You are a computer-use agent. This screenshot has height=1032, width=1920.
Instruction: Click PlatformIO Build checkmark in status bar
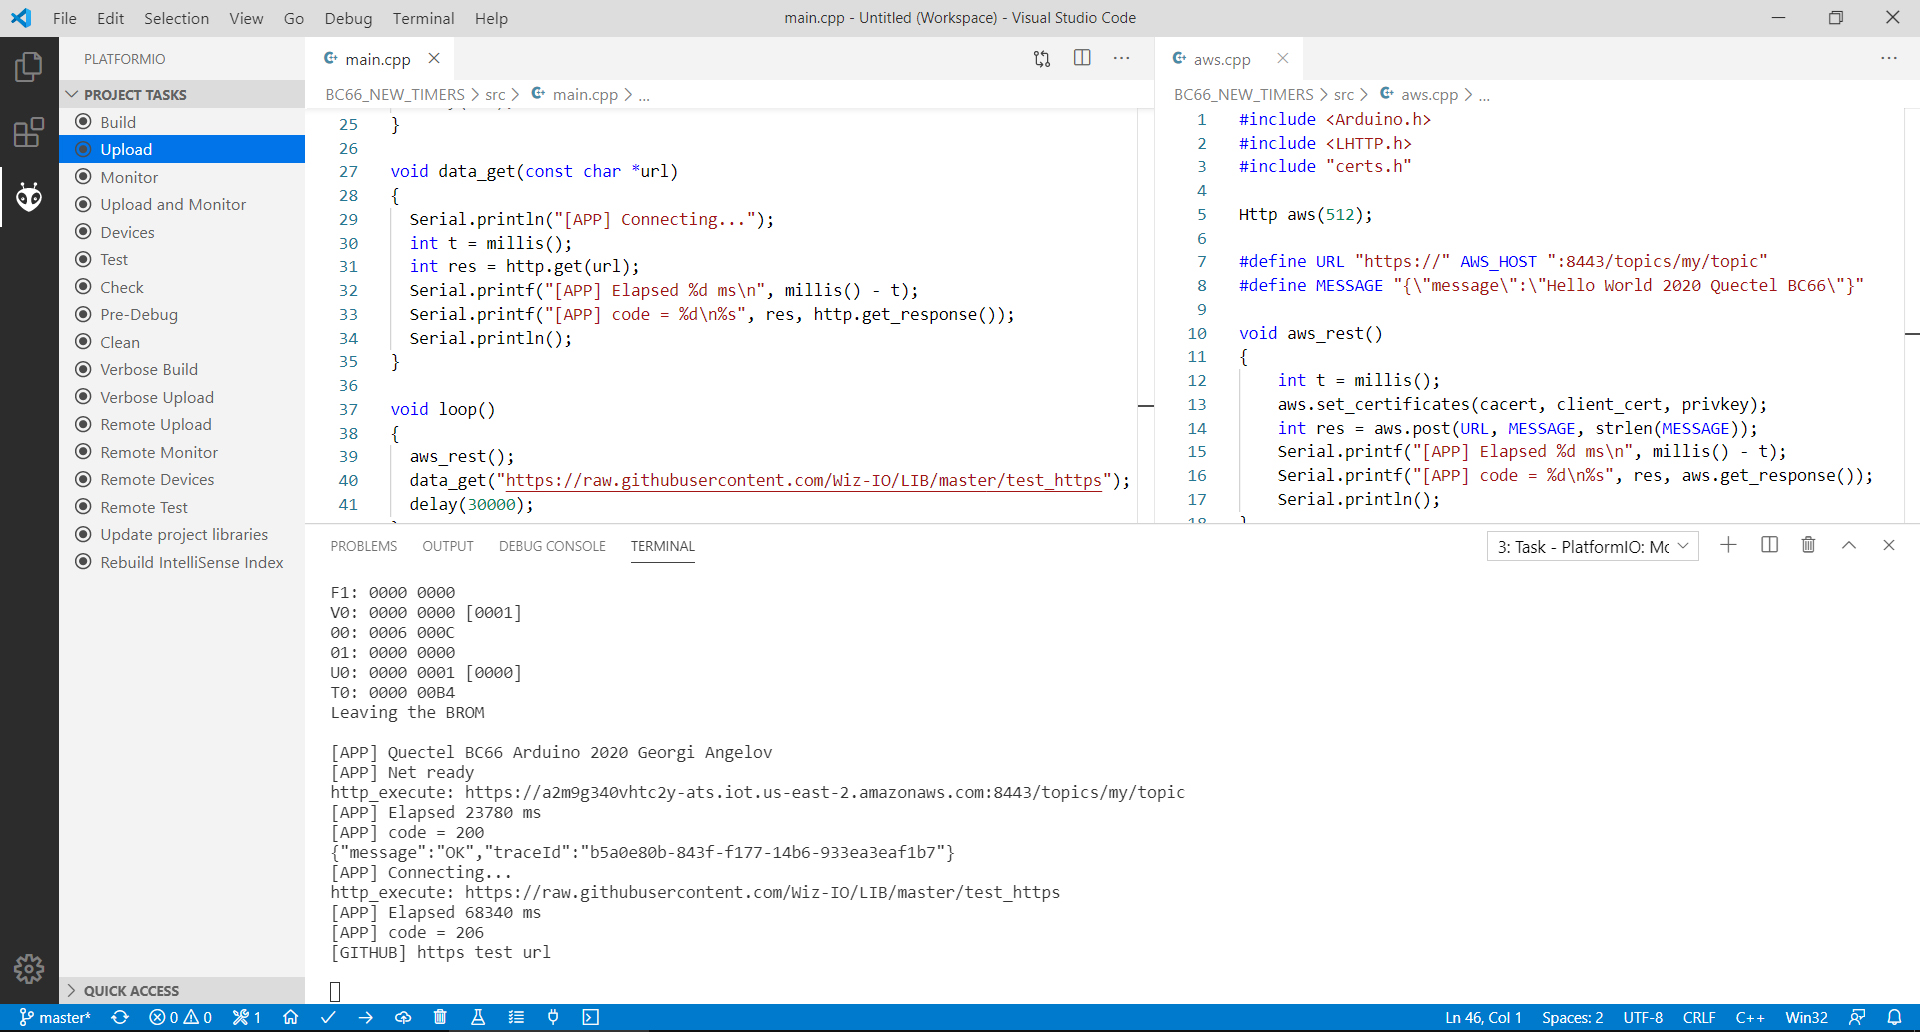328,1017
